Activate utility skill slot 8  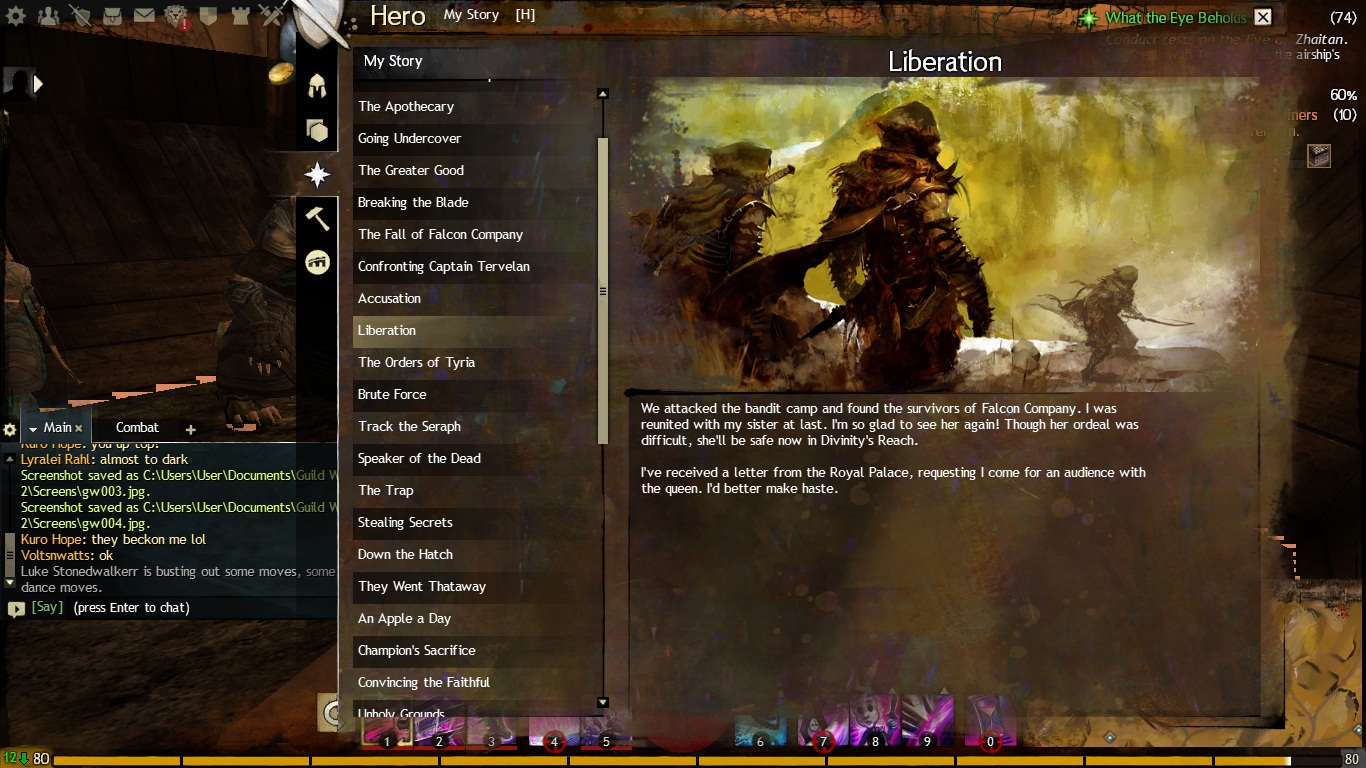point(875,722)
